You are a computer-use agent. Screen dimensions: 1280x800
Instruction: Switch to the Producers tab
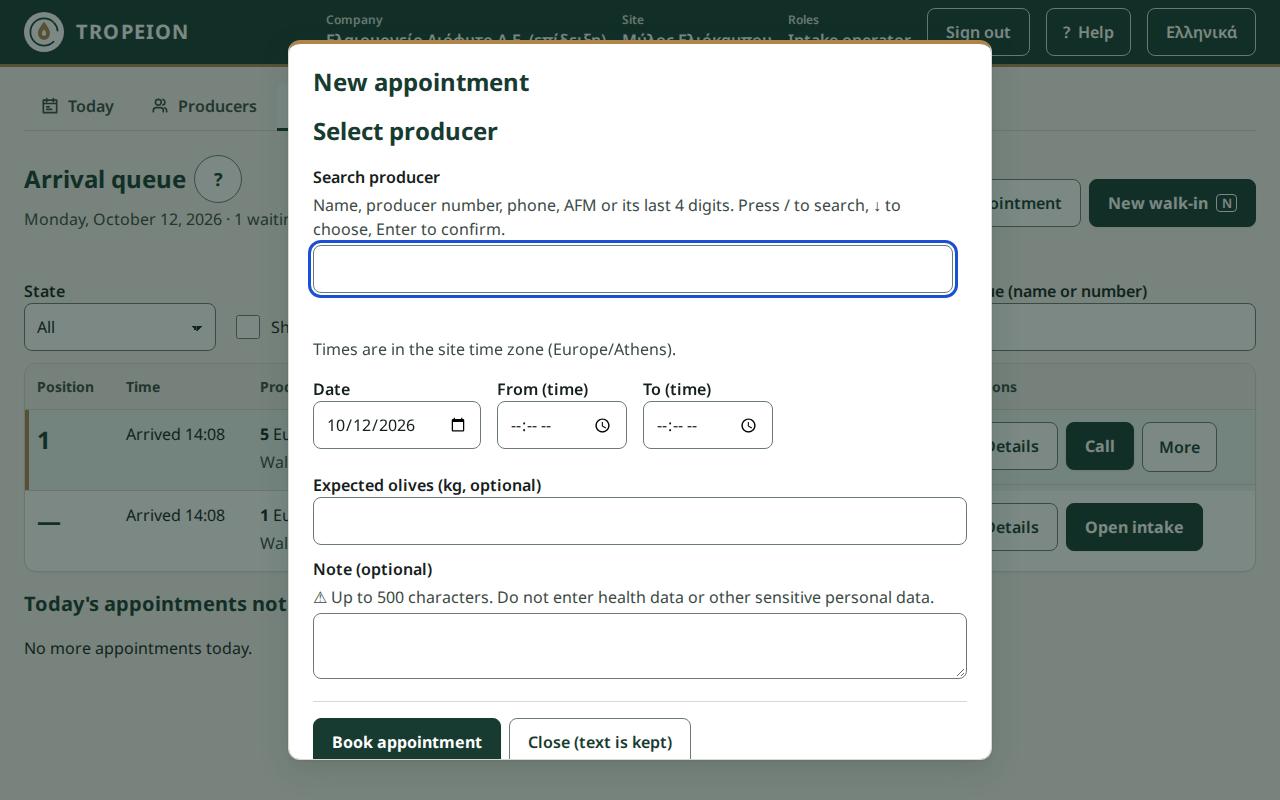(204, 106)
